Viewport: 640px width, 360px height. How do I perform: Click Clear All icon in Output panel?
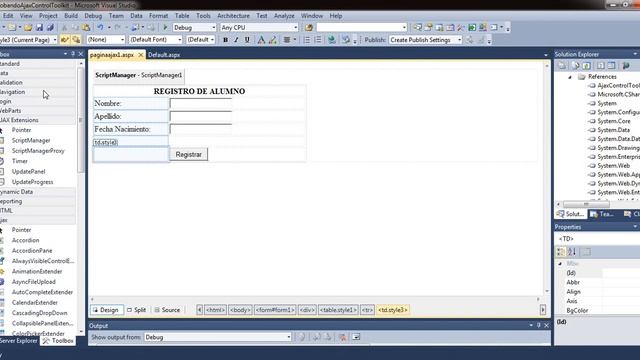click(x=342, y=337)
